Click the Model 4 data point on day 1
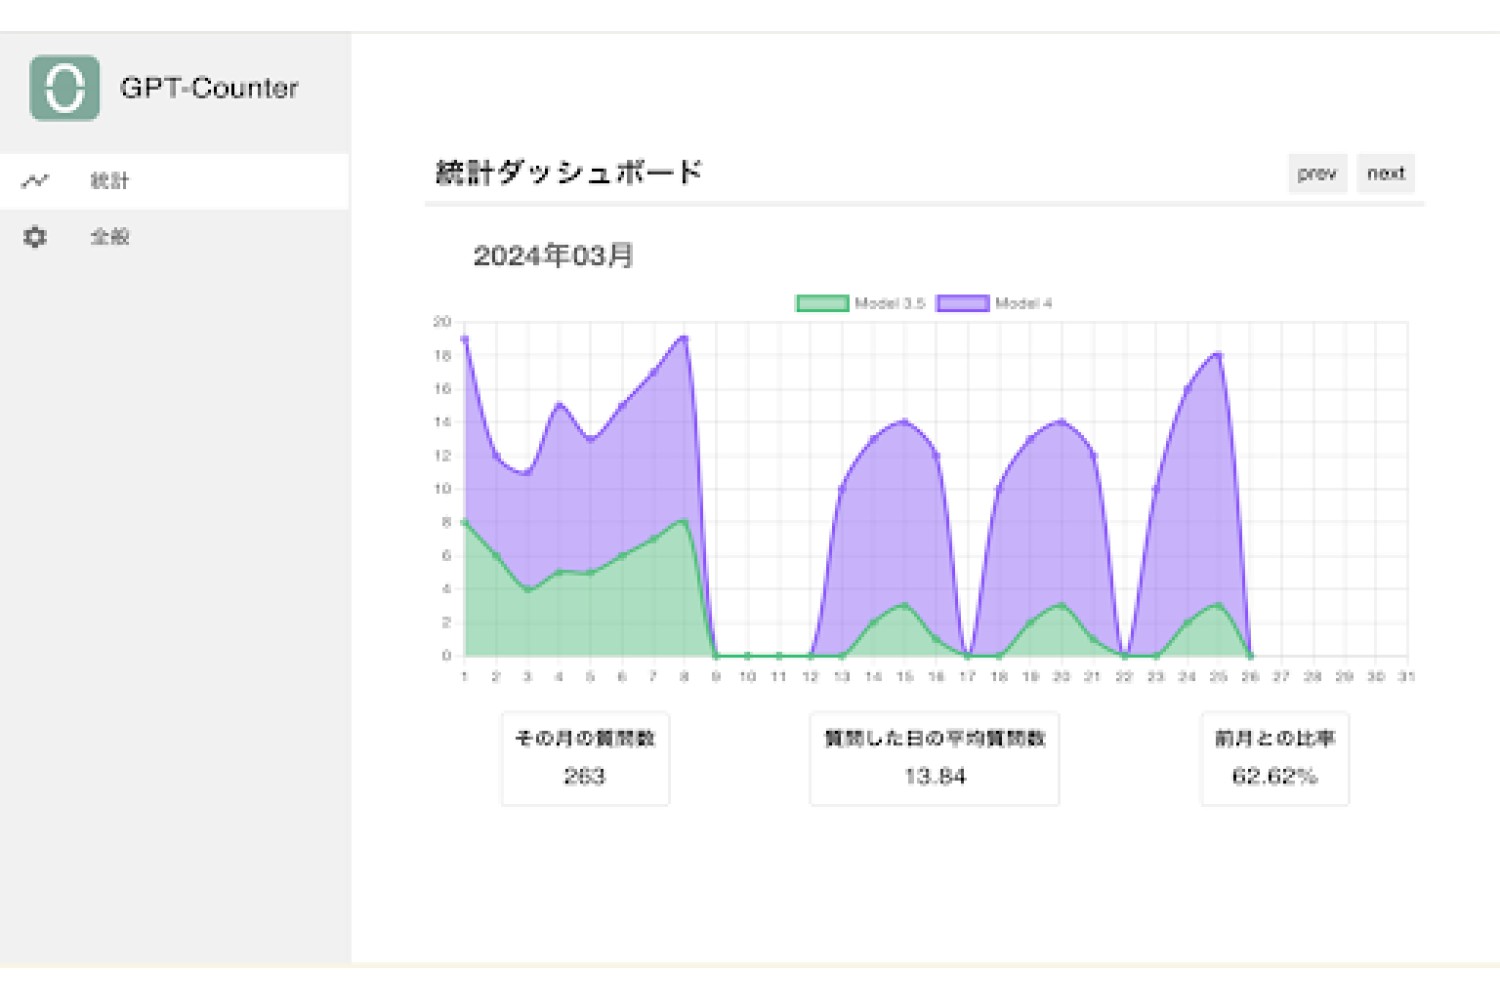1500x1000 pixels. (464, 338)
